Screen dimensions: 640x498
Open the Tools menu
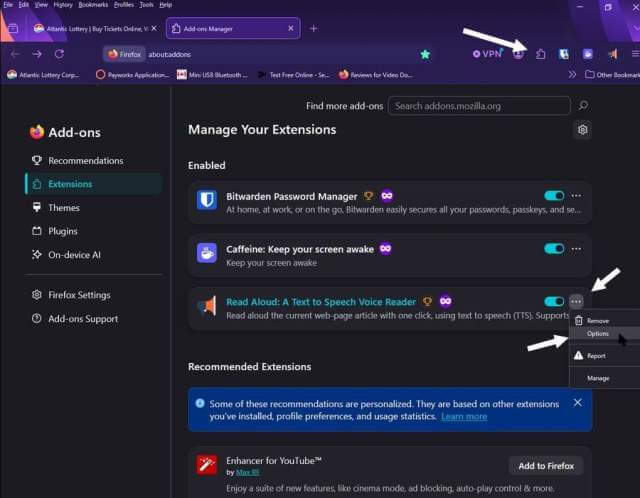146,5
